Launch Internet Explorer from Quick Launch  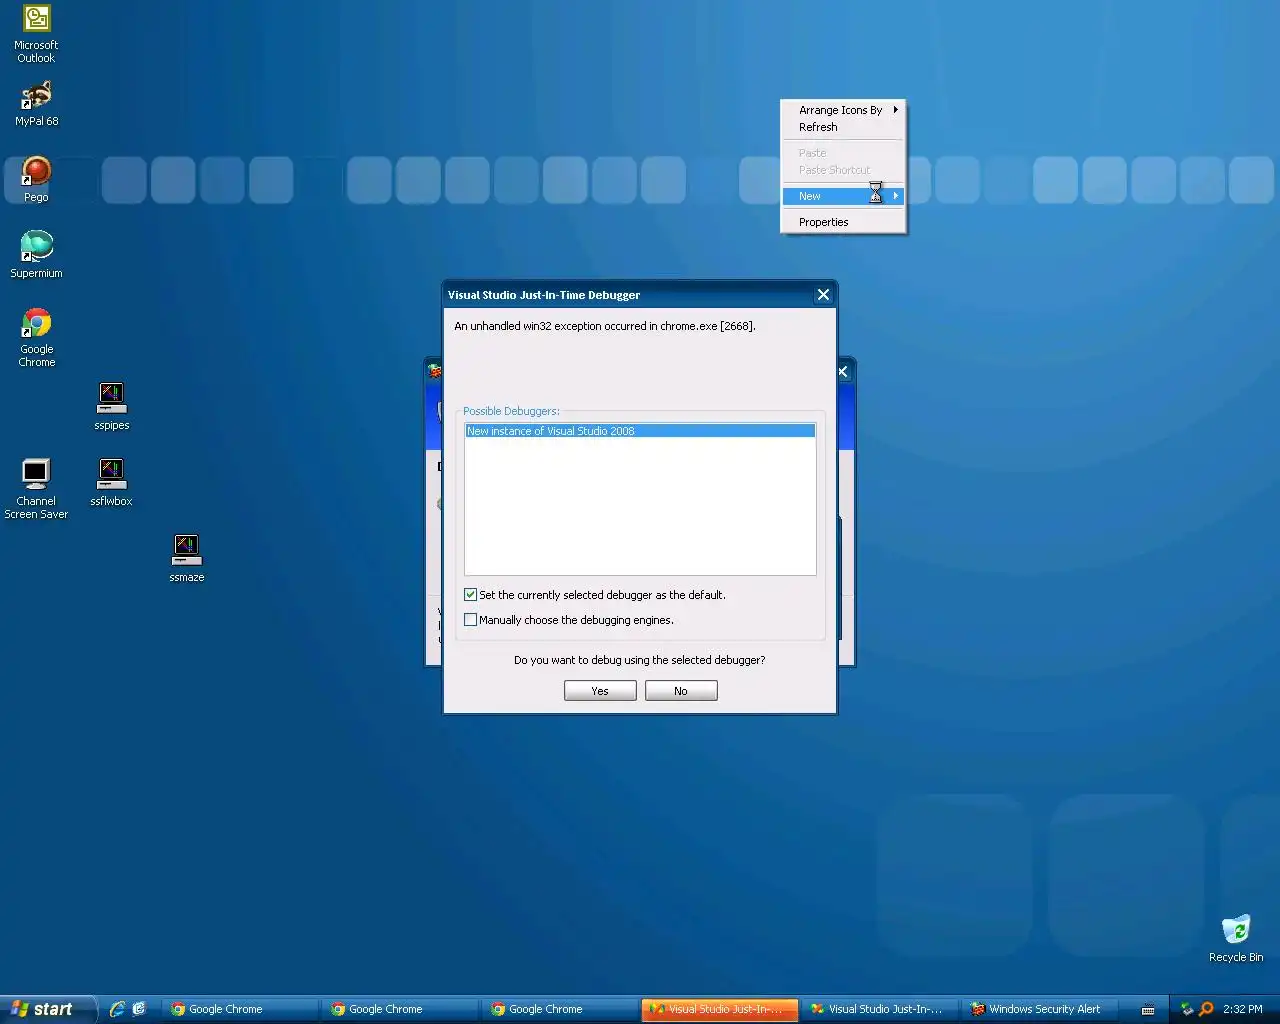pos(117,1009)
